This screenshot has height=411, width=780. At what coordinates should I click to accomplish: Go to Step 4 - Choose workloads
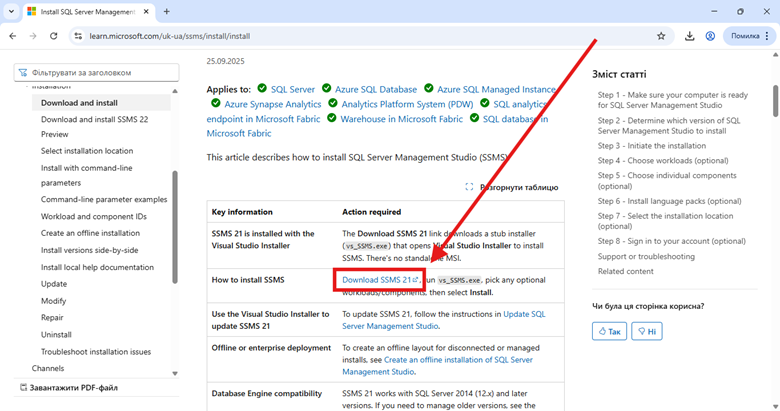pyautogui.click(x=663, y=161)
